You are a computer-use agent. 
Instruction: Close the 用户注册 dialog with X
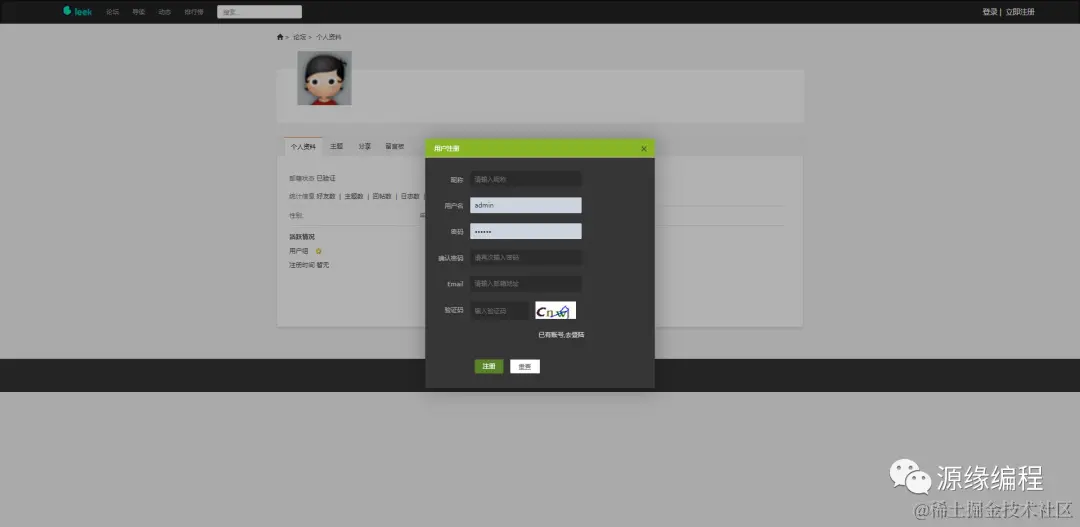pyautogui.click(x=644, y=149)
